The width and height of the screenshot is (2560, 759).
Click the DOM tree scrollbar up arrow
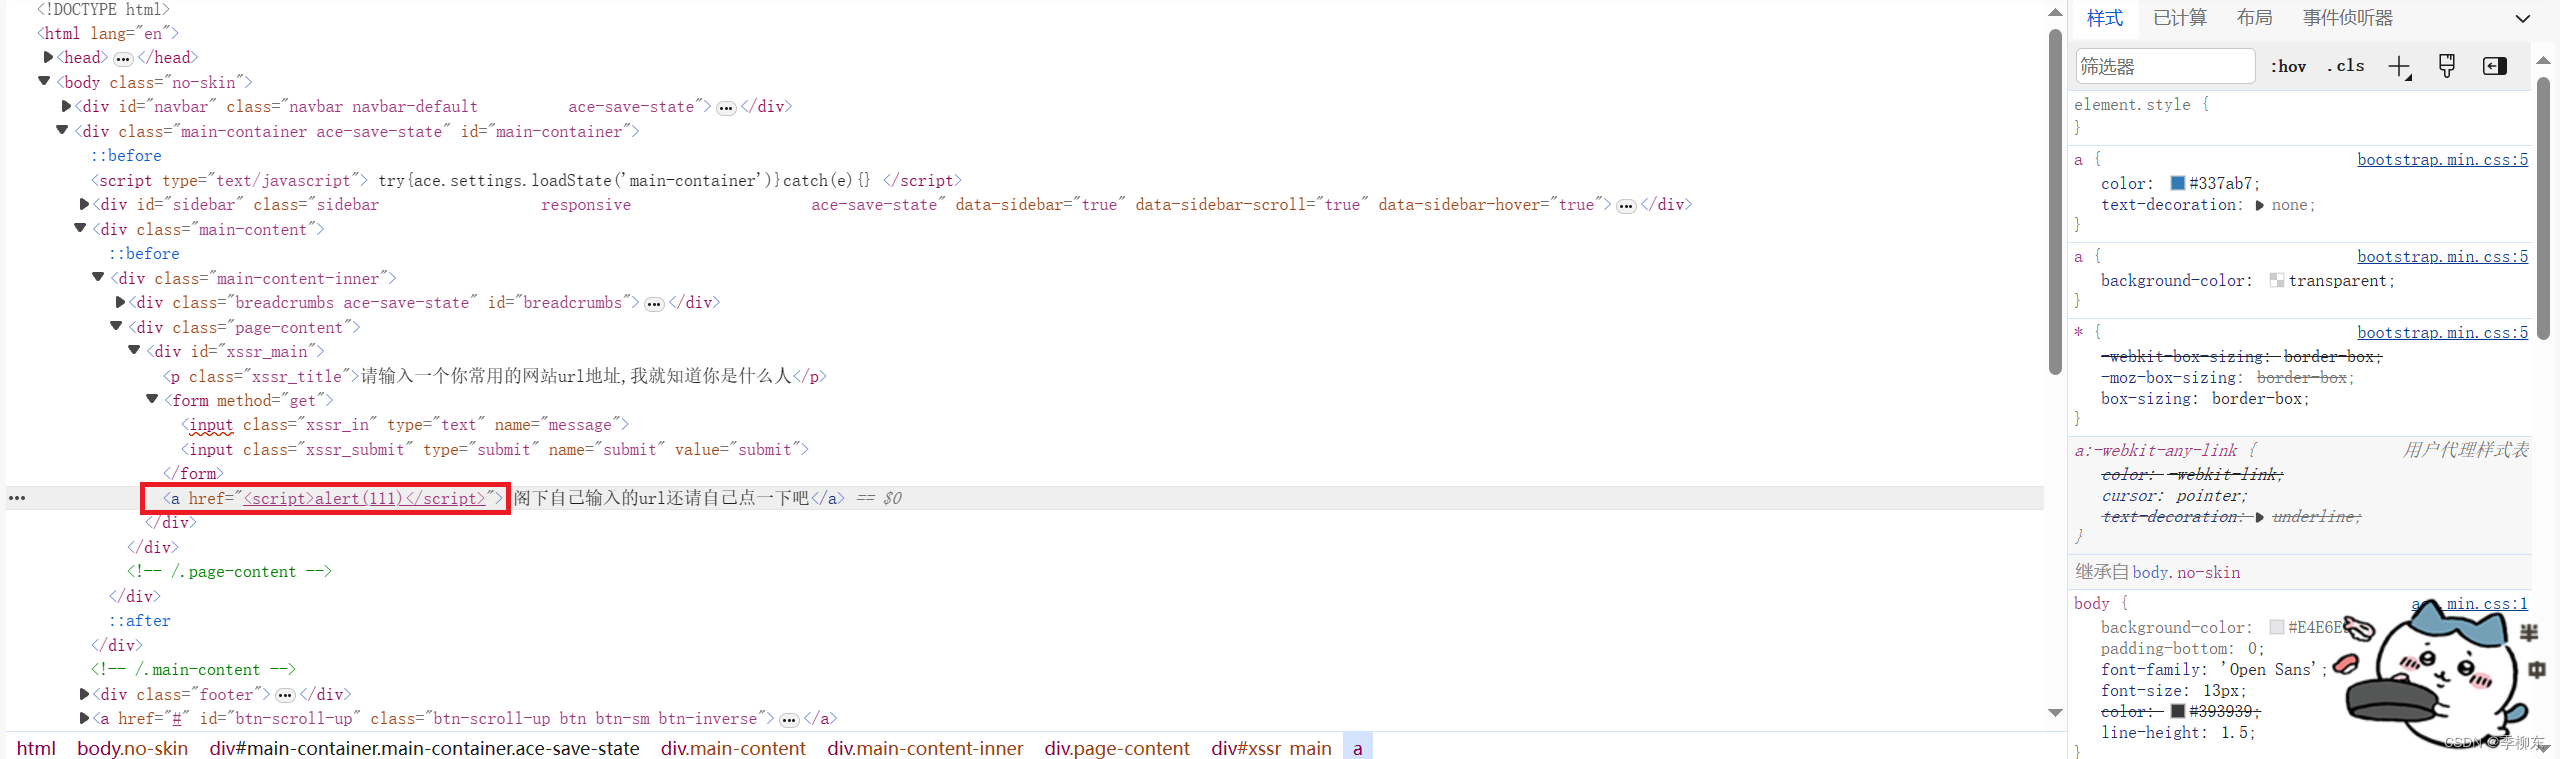click(x=2055, y=12)
